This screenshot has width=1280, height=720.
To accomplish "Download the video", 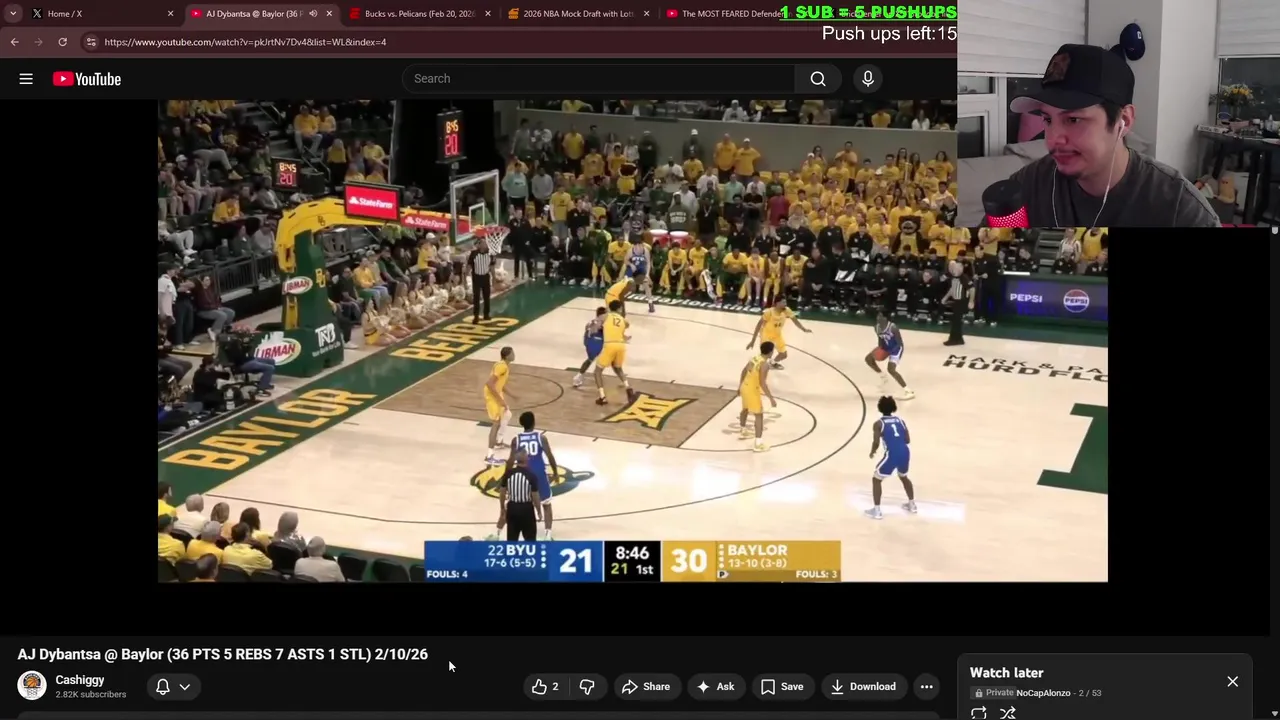I will (x=863, y=687).
